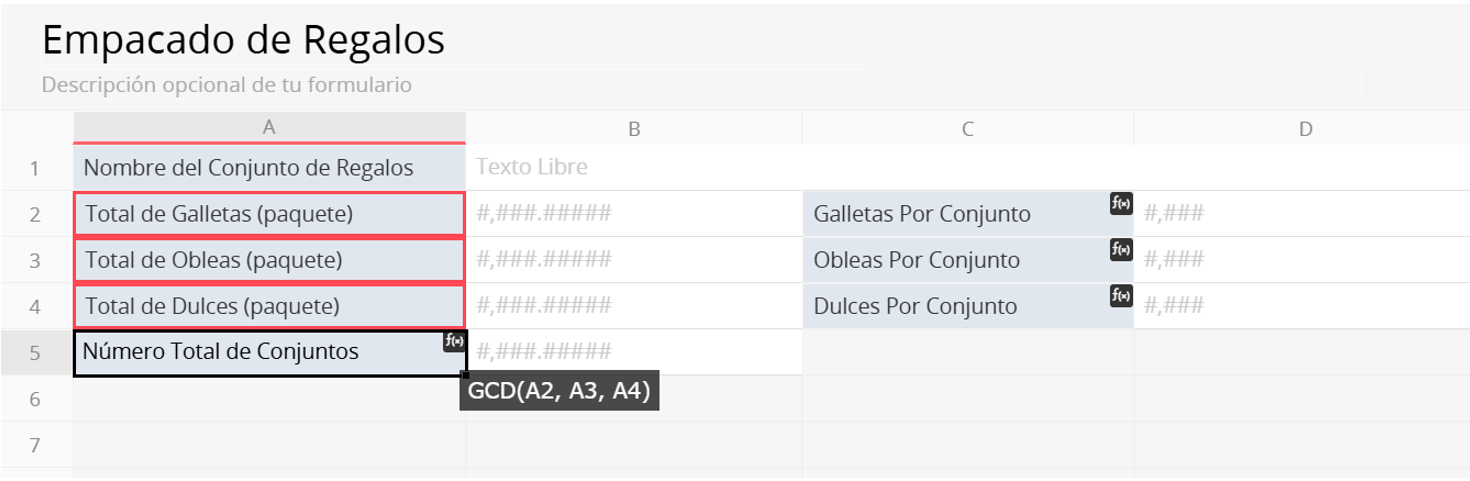1470x481 pixels.
Task: Select column C header
Action: pyautogui.click(x=967, y=128)
